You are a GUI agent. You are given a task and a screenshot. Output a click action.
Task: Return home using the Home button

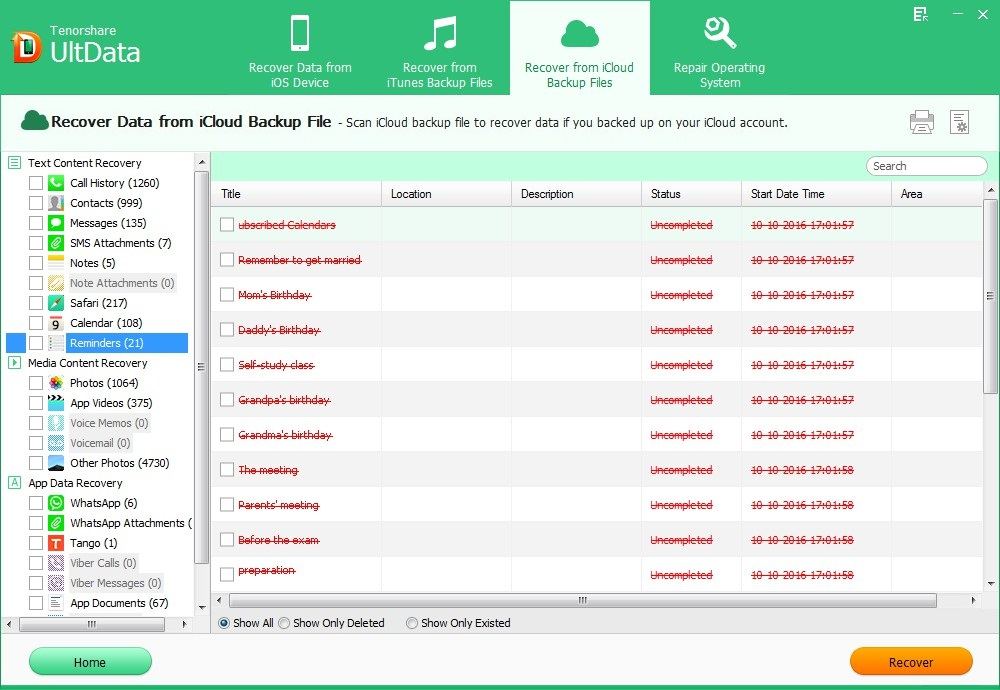tap(90, 661)
